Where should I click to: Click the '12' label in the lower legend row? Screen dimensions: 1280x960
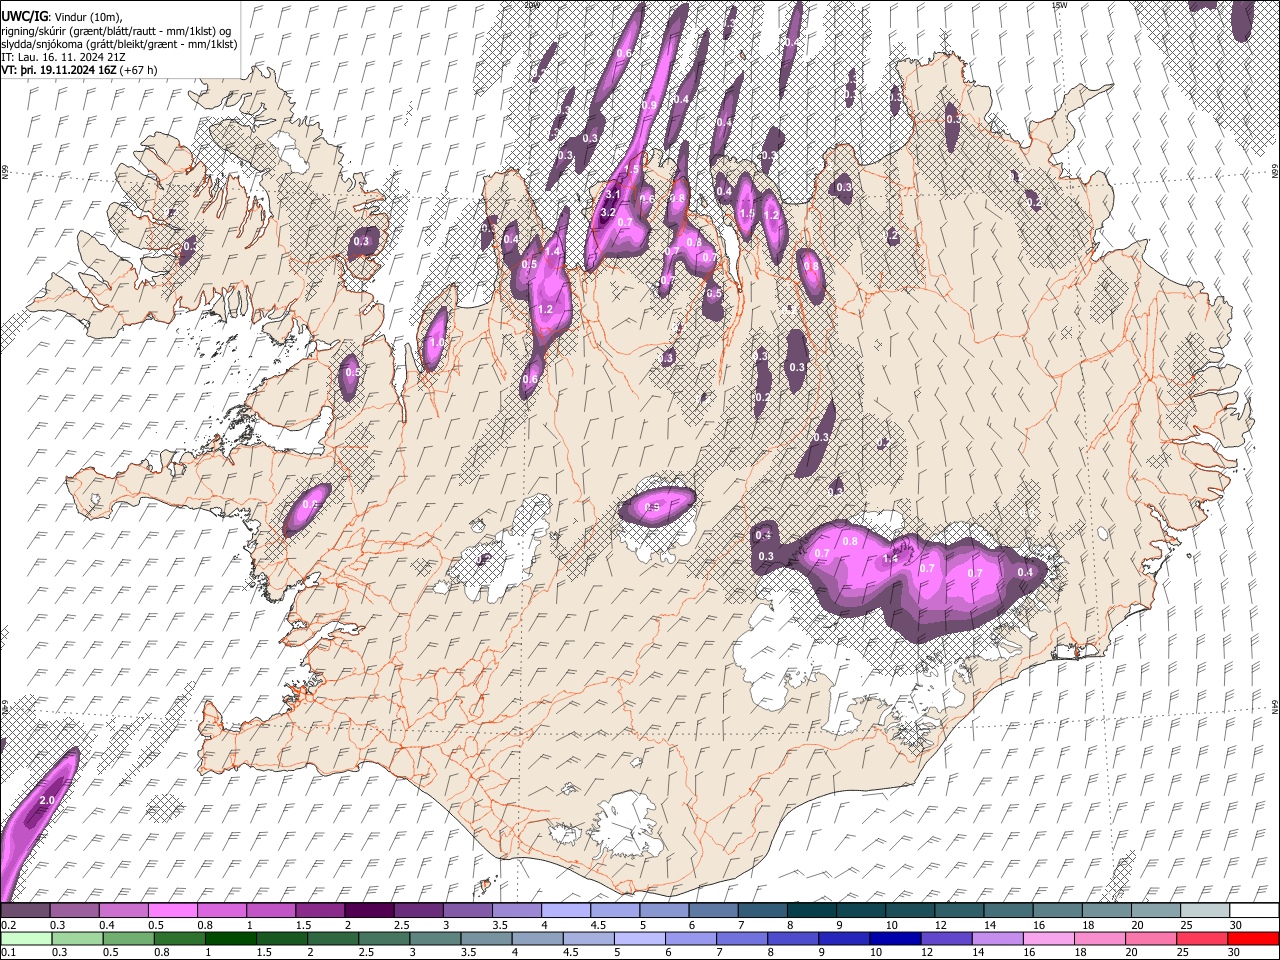pyautogui.click(x=928, y=953)
